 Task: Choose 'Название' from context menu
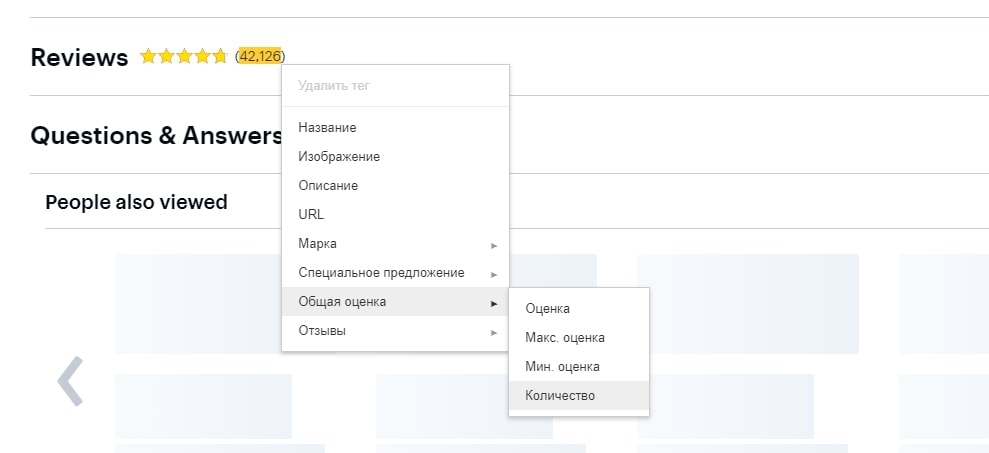point(327,128)
